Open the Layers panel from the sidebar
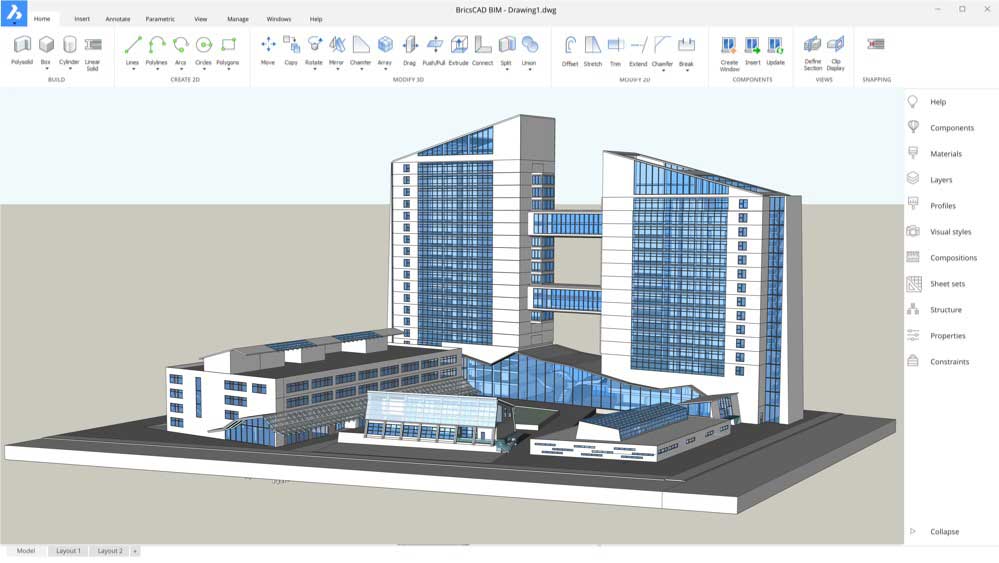Image resolution: width=999 pixels, height=563 pixels. tap(941, 180)
